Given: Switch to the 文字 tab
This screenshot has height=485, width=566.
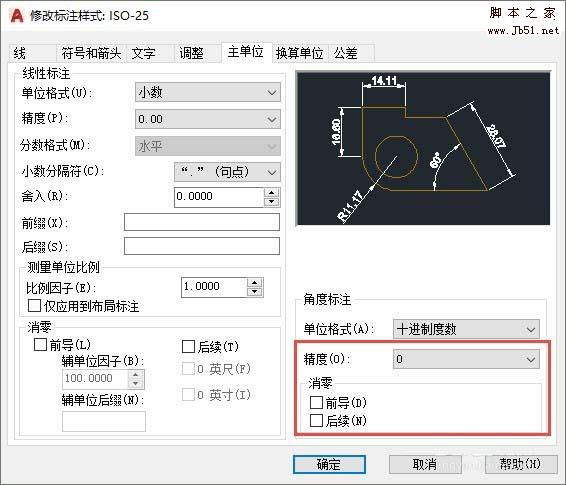Looking at the screenshot, I should tap(150, 53).
